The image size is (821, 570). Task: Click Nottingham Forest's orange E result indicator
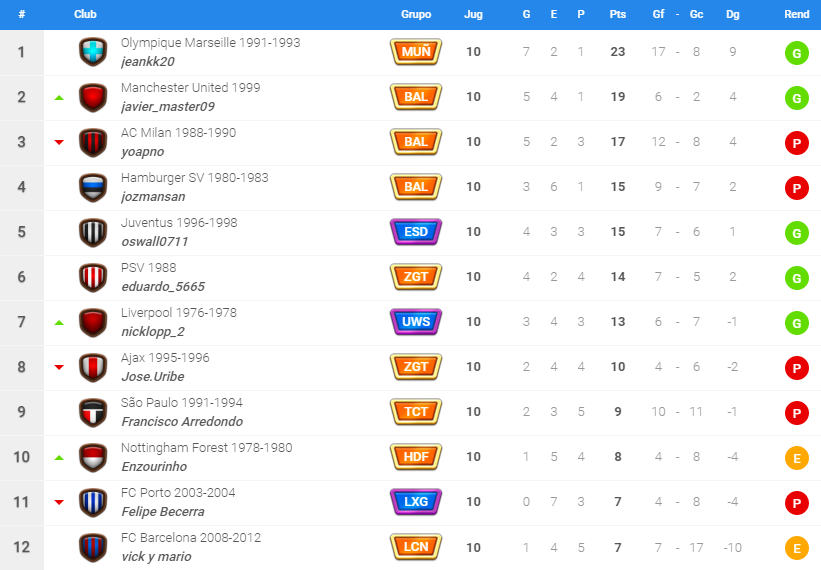pyautogui.click(x=796, y=458)
